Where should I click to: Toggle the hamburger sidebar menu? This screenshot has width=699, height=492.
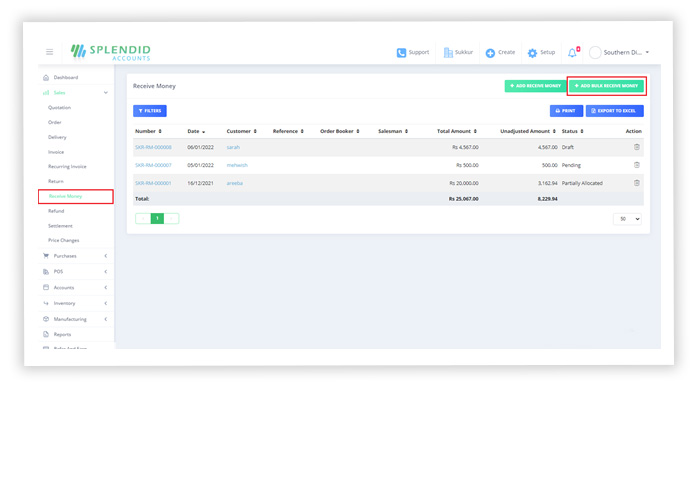click(x=49, y=52)
